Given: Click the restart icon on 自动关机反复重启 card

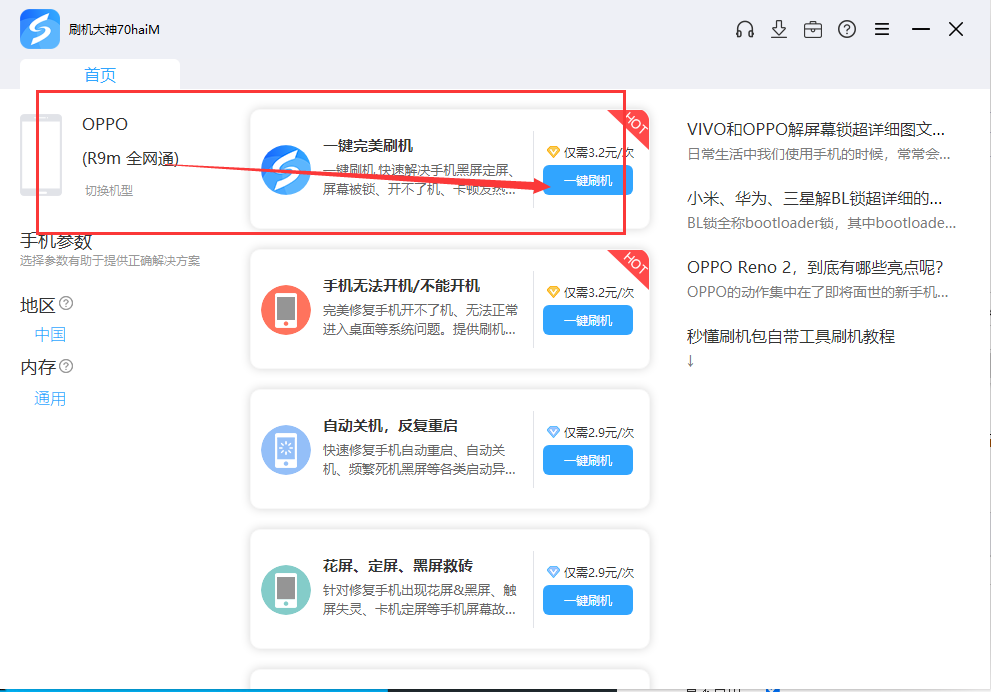Looking at the screenshot, I should coord(287,450).
